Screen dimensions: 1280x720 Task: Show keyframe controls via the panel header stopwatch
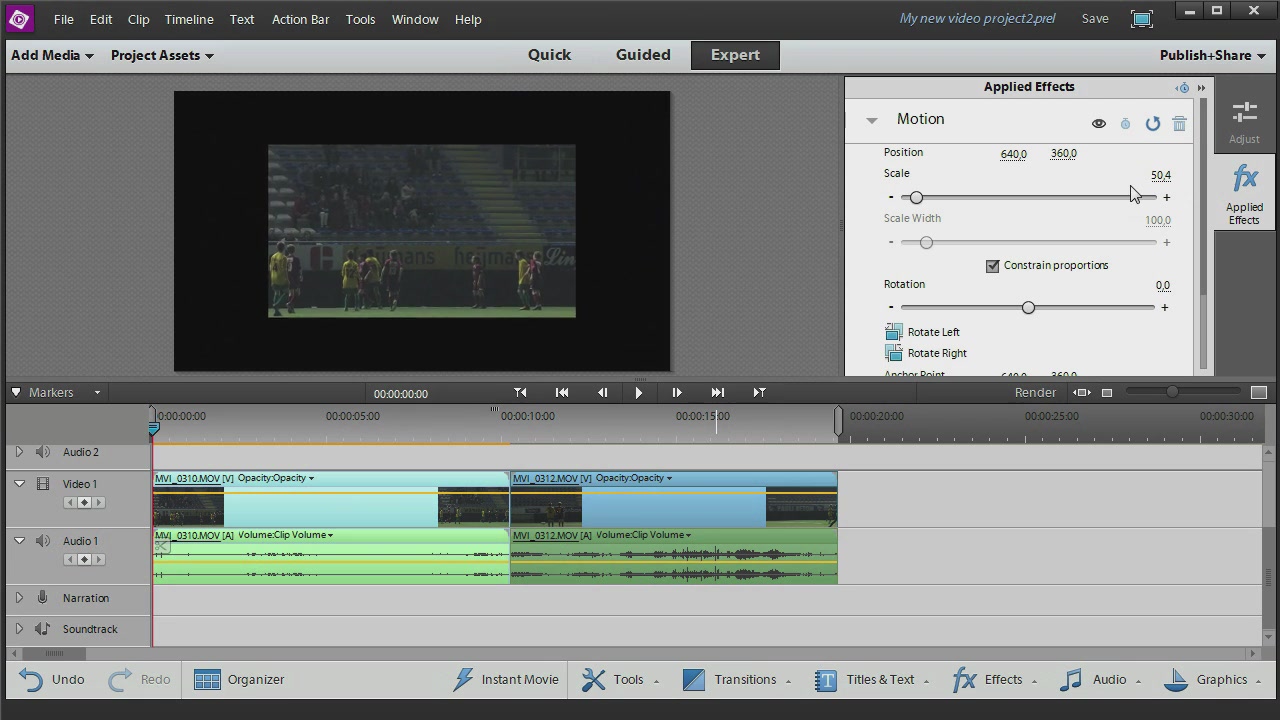coord(1183,88)
